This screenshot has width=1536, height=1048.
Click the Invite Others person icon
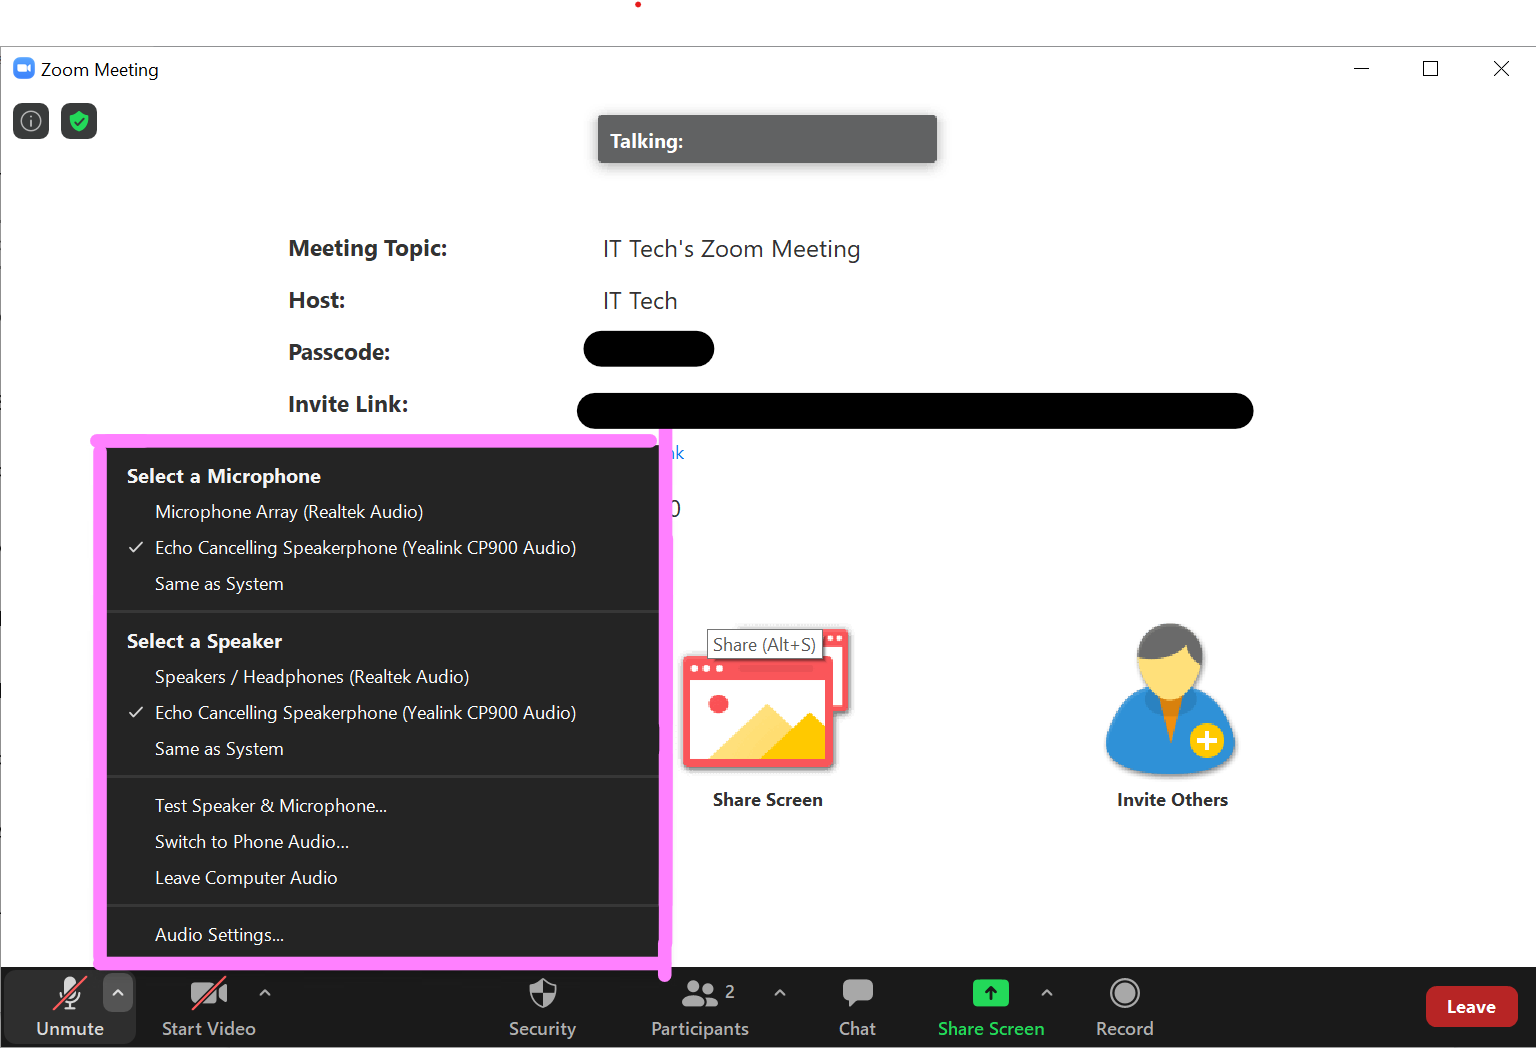1171,700
